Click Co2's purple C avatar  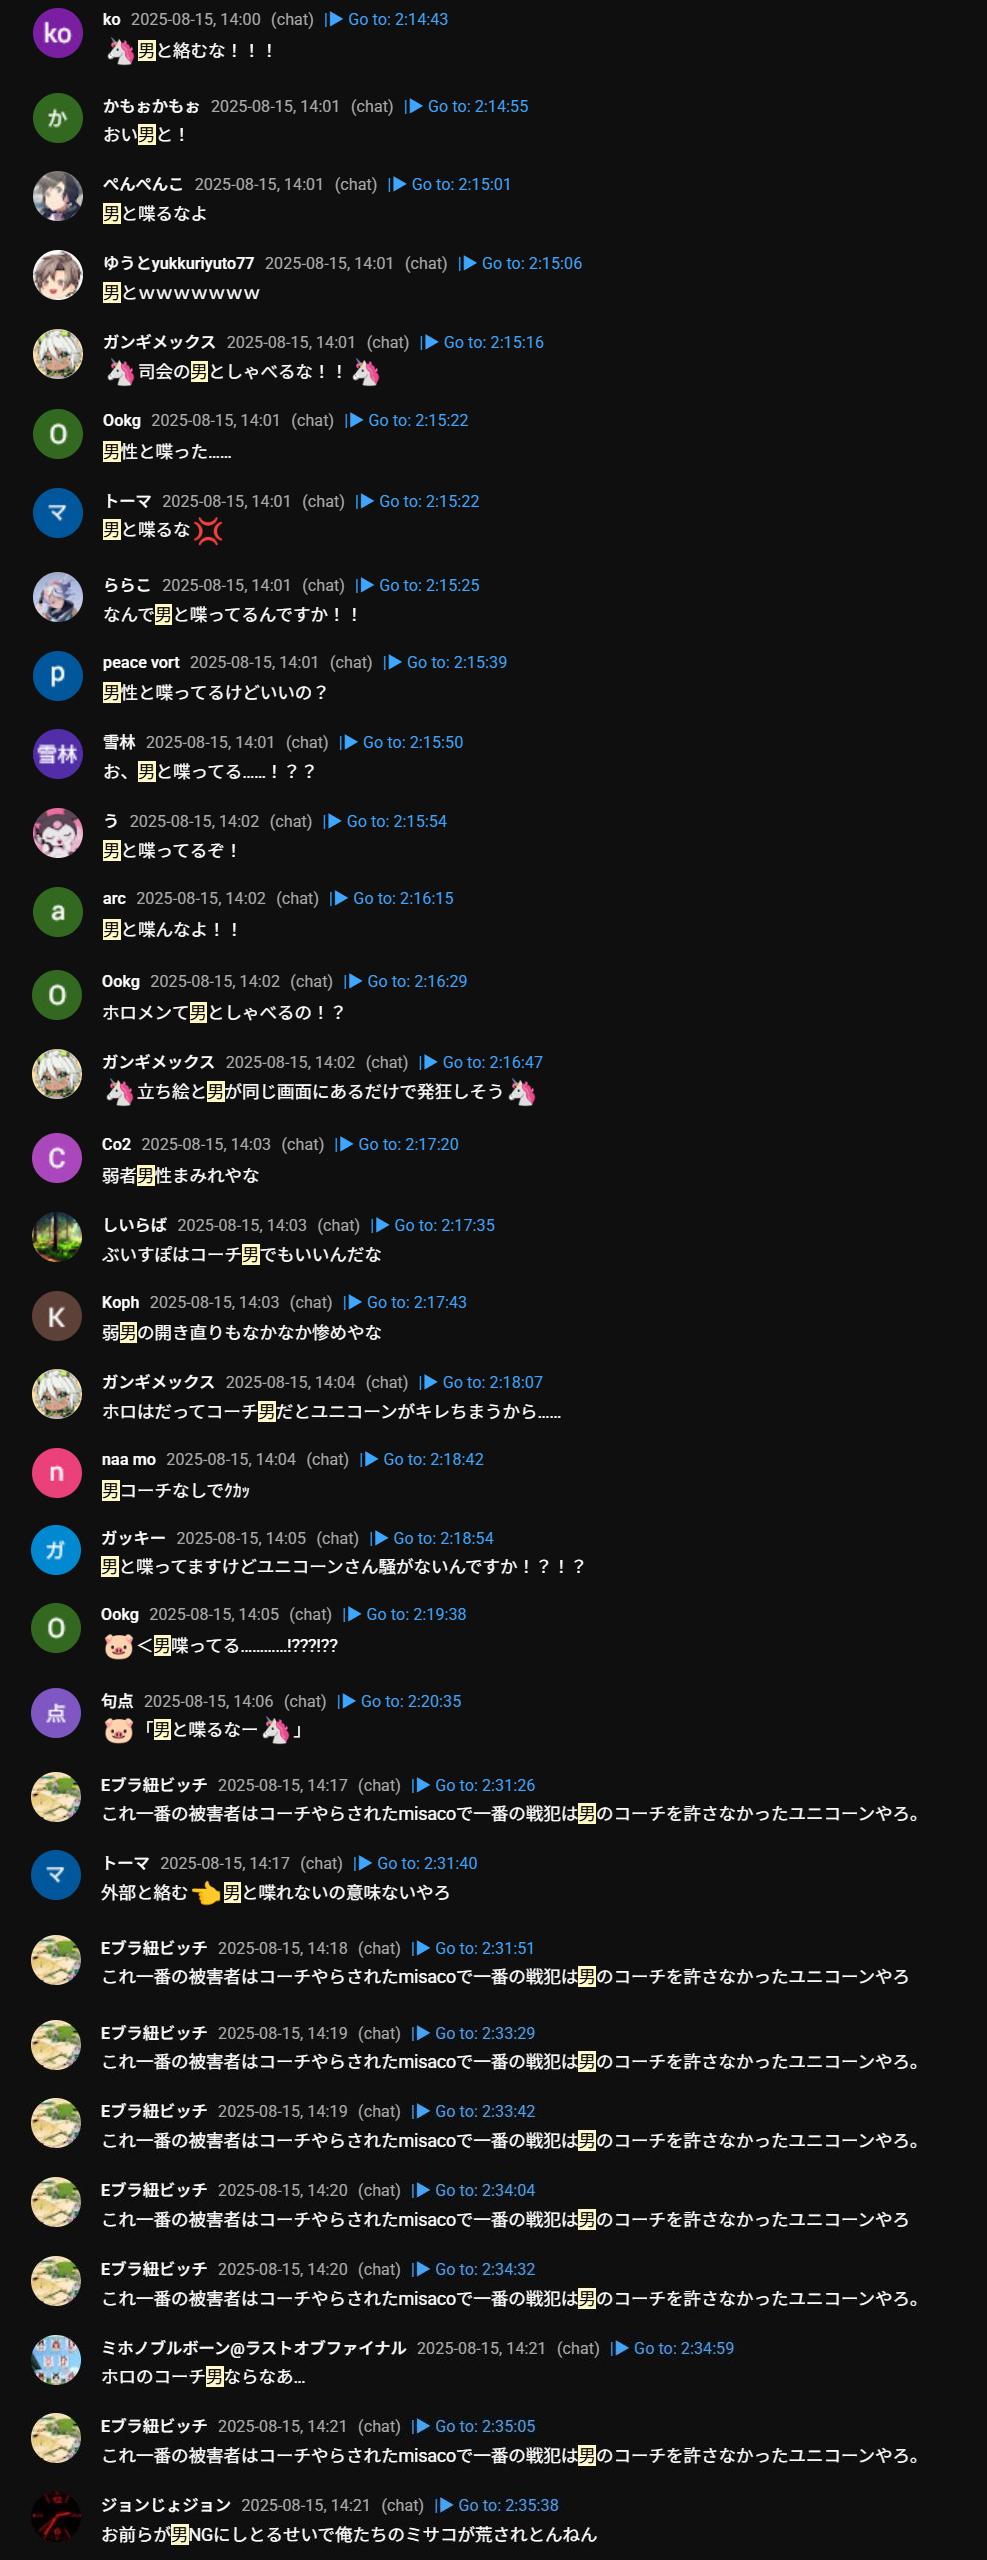57,1158
